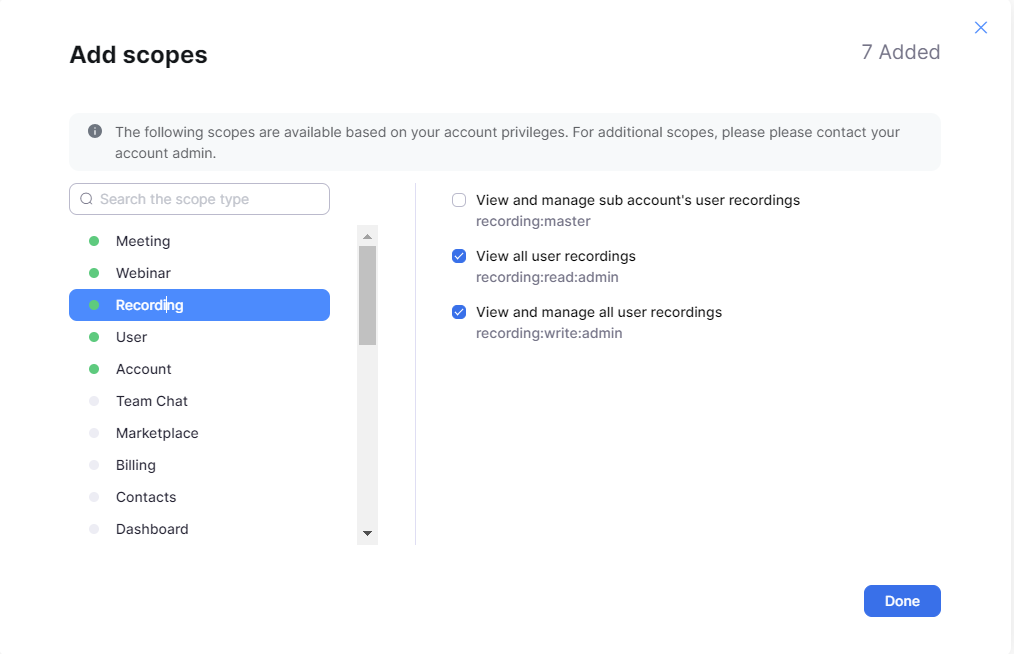This screenshot has width=1014, height=654.
Task: Click the scope list scrollbar thumb
Action: (367, 295)
